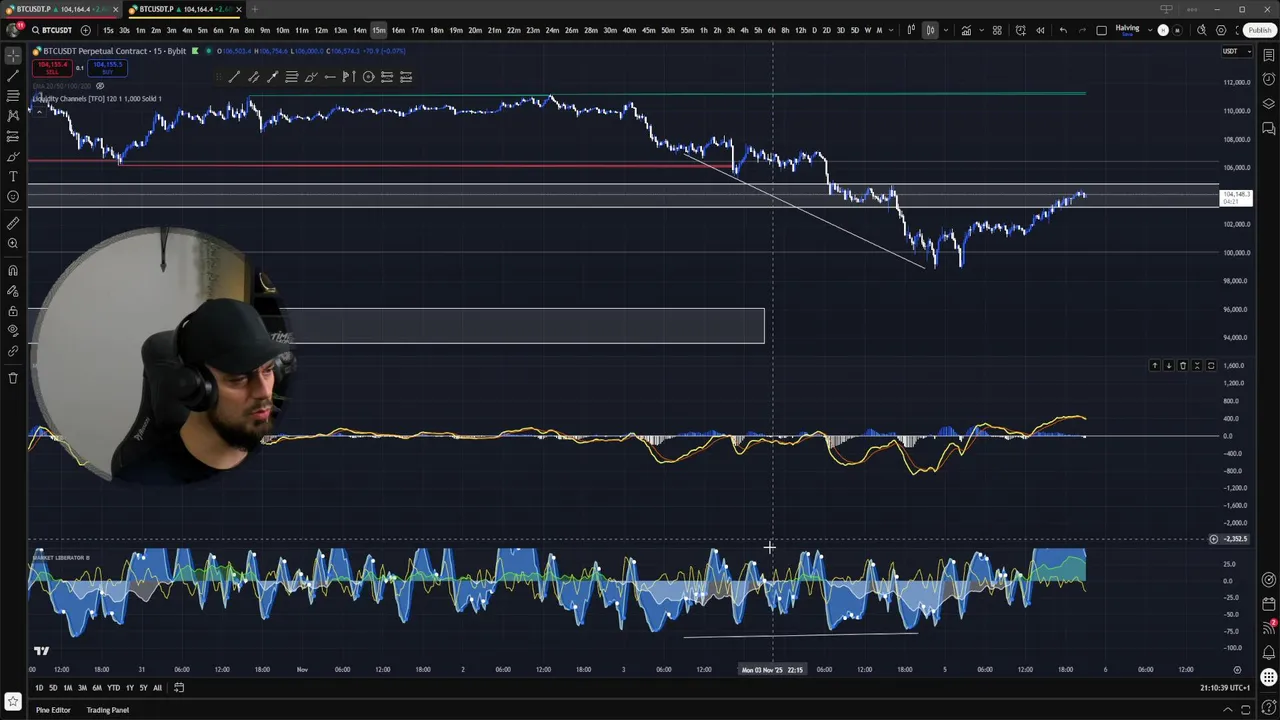Expand indicators favorites dropdown

tap(982, 30)
